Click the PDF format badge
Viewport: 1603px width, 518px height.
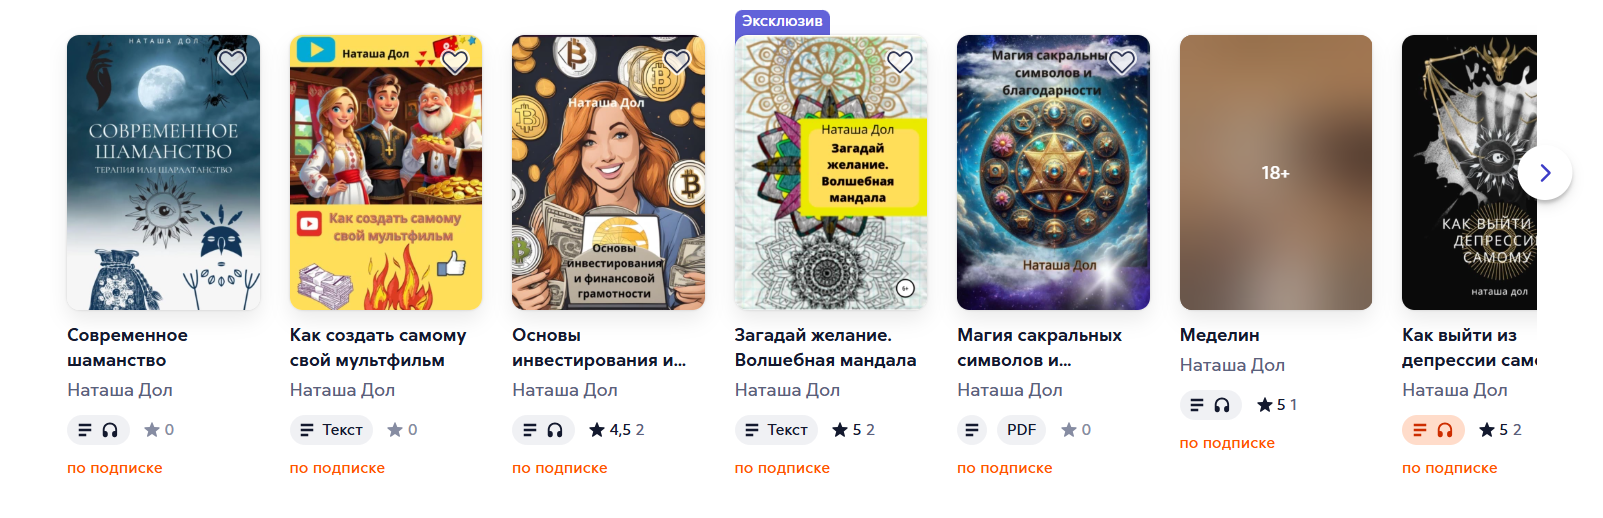[x=1021, y=430]
